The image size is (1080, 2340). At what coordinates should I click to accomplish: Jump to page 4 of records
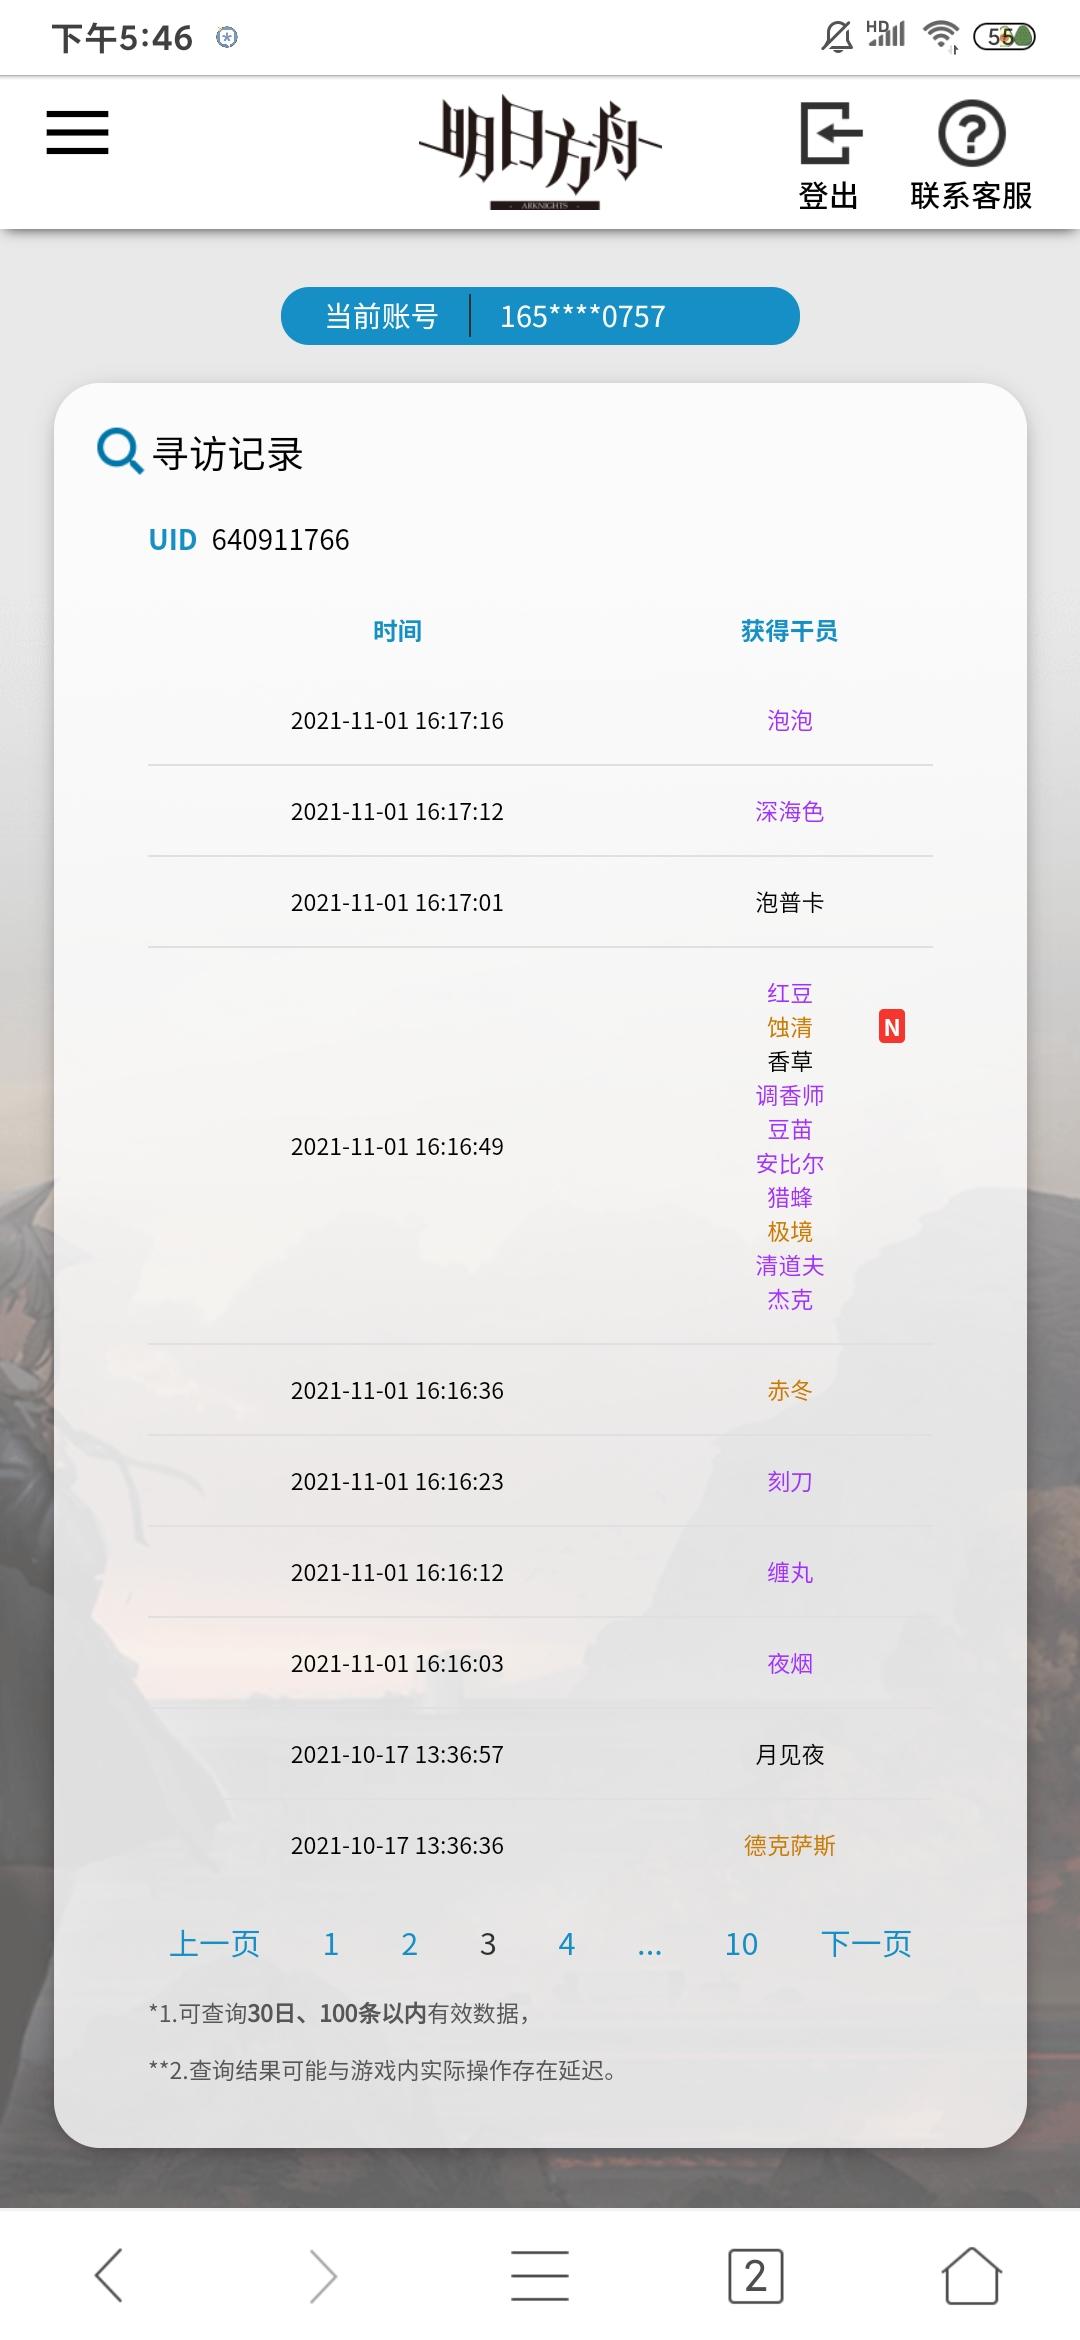tap(567, 1944)
